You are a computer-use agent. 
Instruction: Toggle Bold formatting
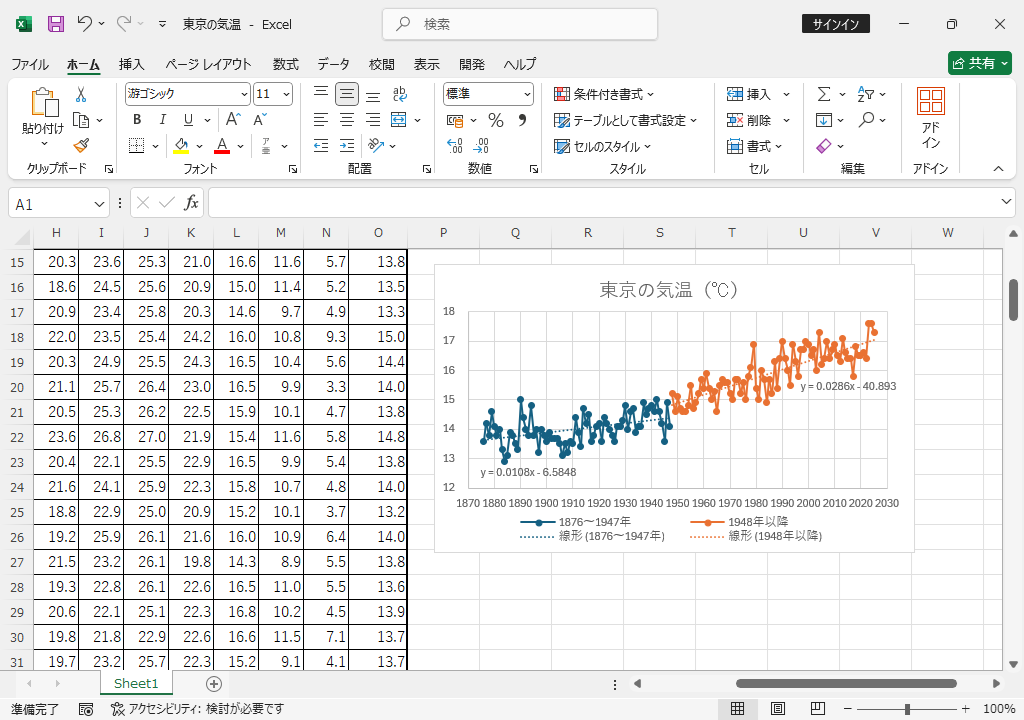[136, 120]
